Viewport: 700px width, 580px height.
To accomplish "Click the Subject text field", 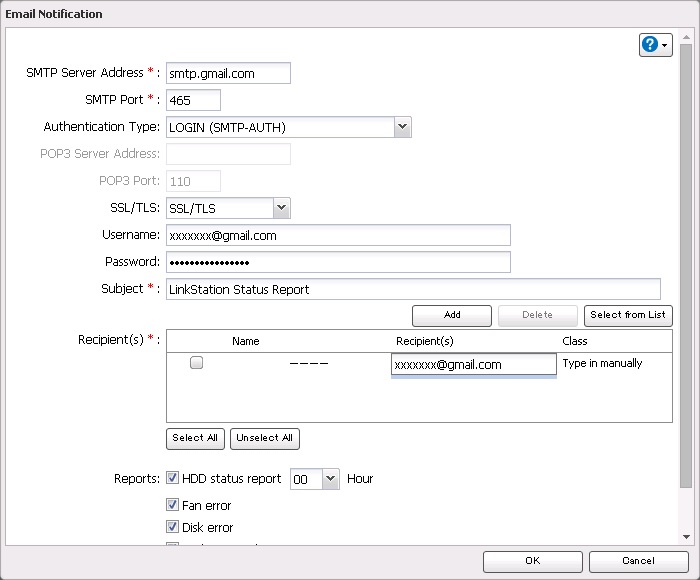I will pos(413,289).
